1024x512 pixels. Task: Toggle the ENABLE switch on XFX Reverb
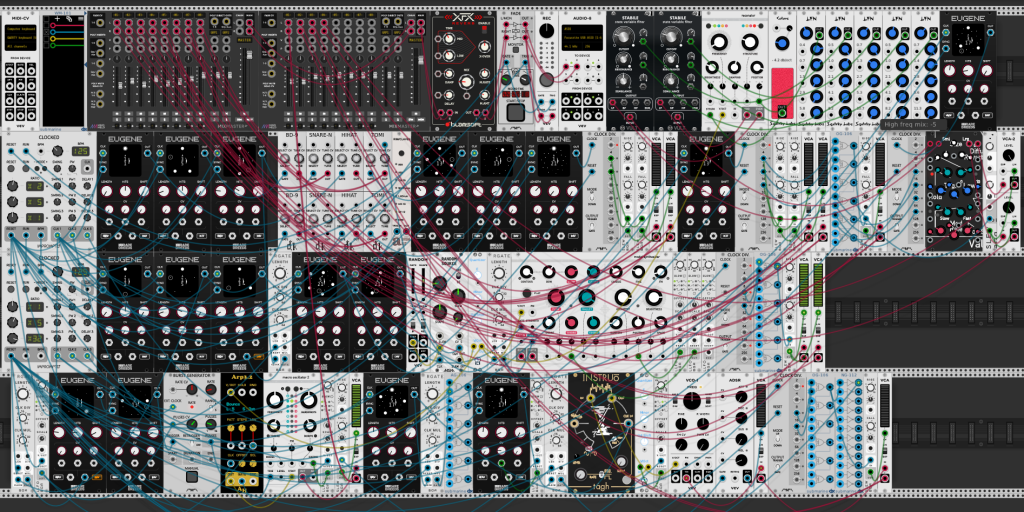point(485,29)
